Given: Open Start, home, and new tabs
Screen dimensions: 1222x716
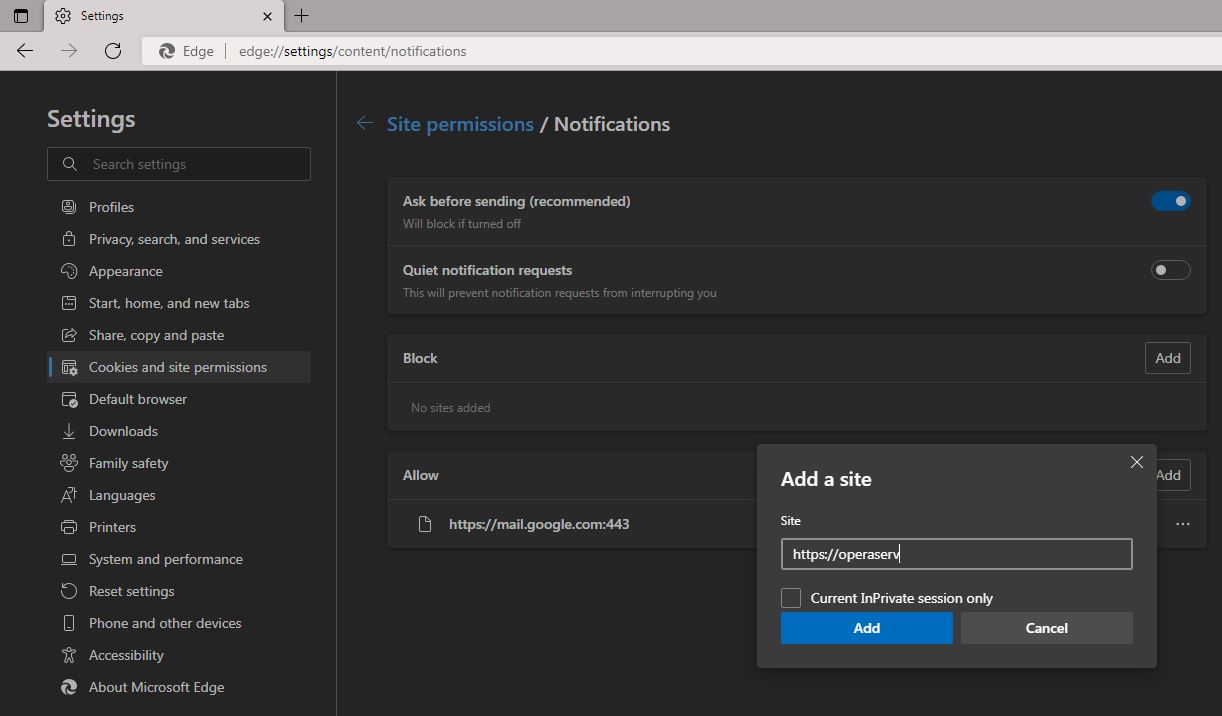Looking at the screenshot, I should pos(169,303).
